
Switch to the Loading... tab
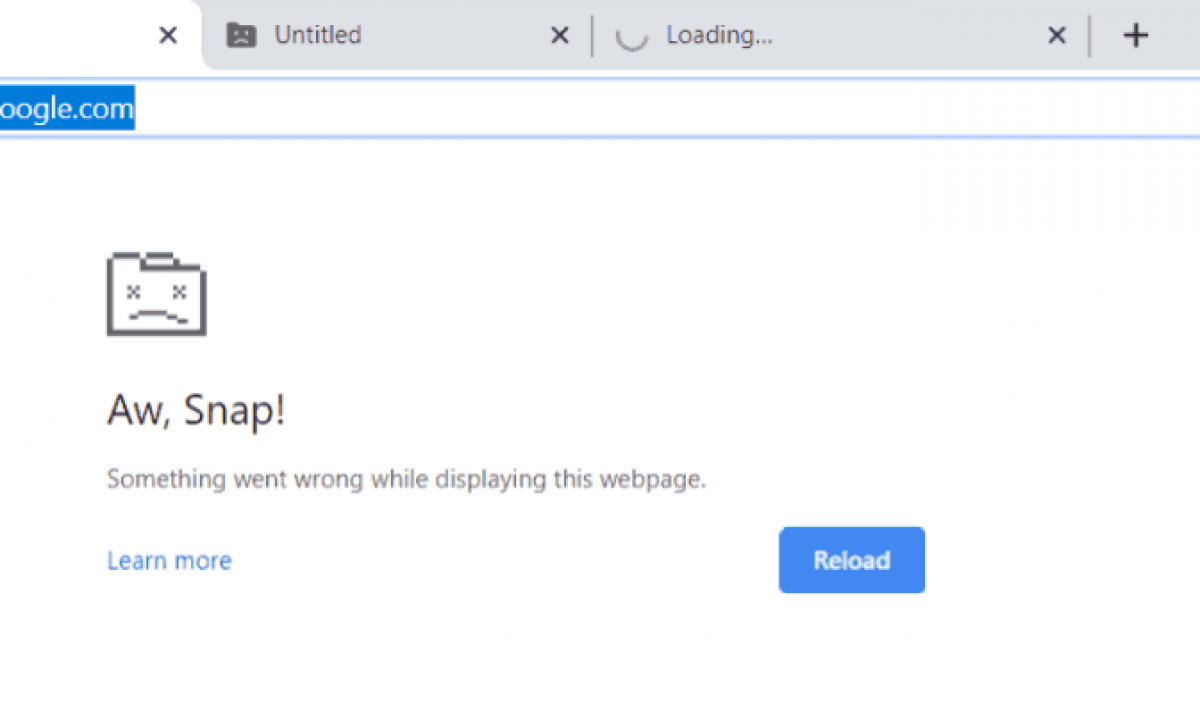[x=840, y=36]
